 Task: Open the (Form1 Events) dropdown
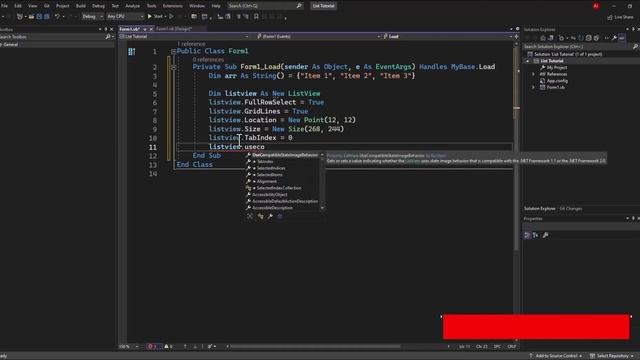[x=318, y=36]
